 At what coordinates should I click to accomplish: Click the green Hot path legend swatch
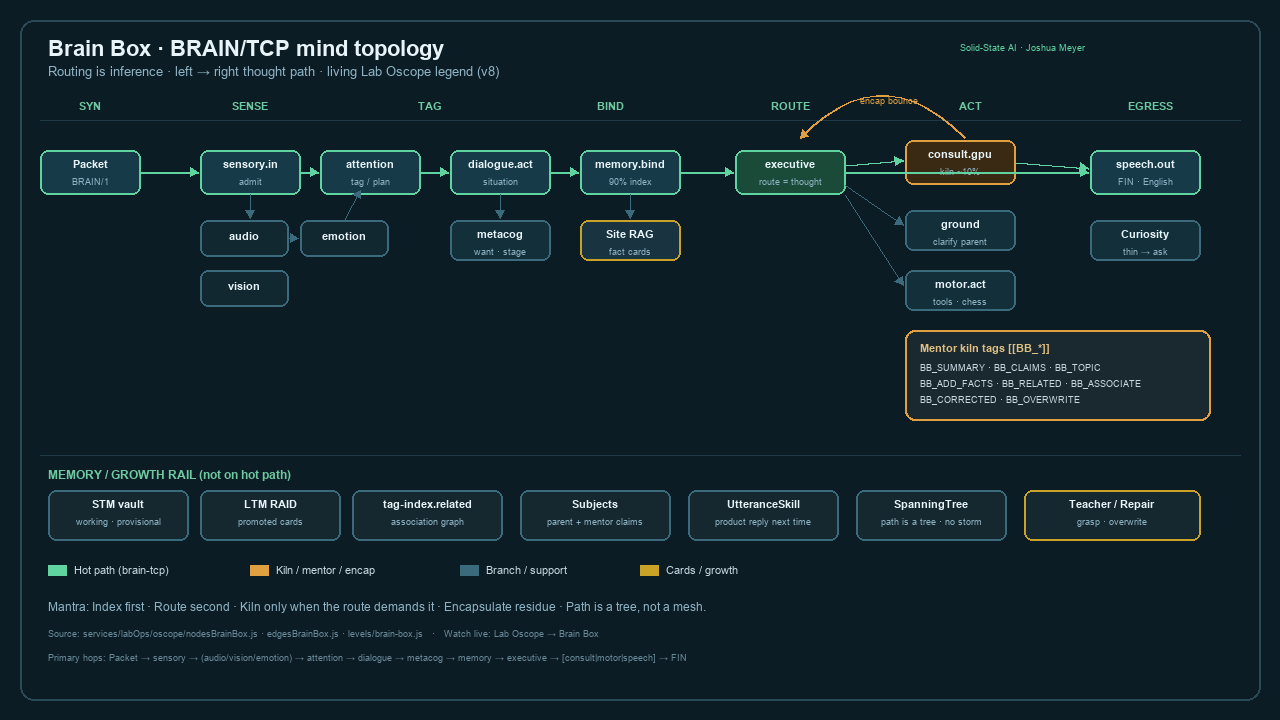point(57,570)
